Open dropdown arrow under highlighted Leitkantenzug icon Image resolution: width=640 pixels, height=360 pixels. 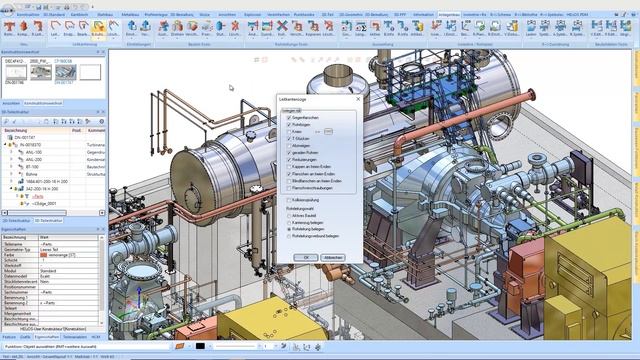[98, 38]
